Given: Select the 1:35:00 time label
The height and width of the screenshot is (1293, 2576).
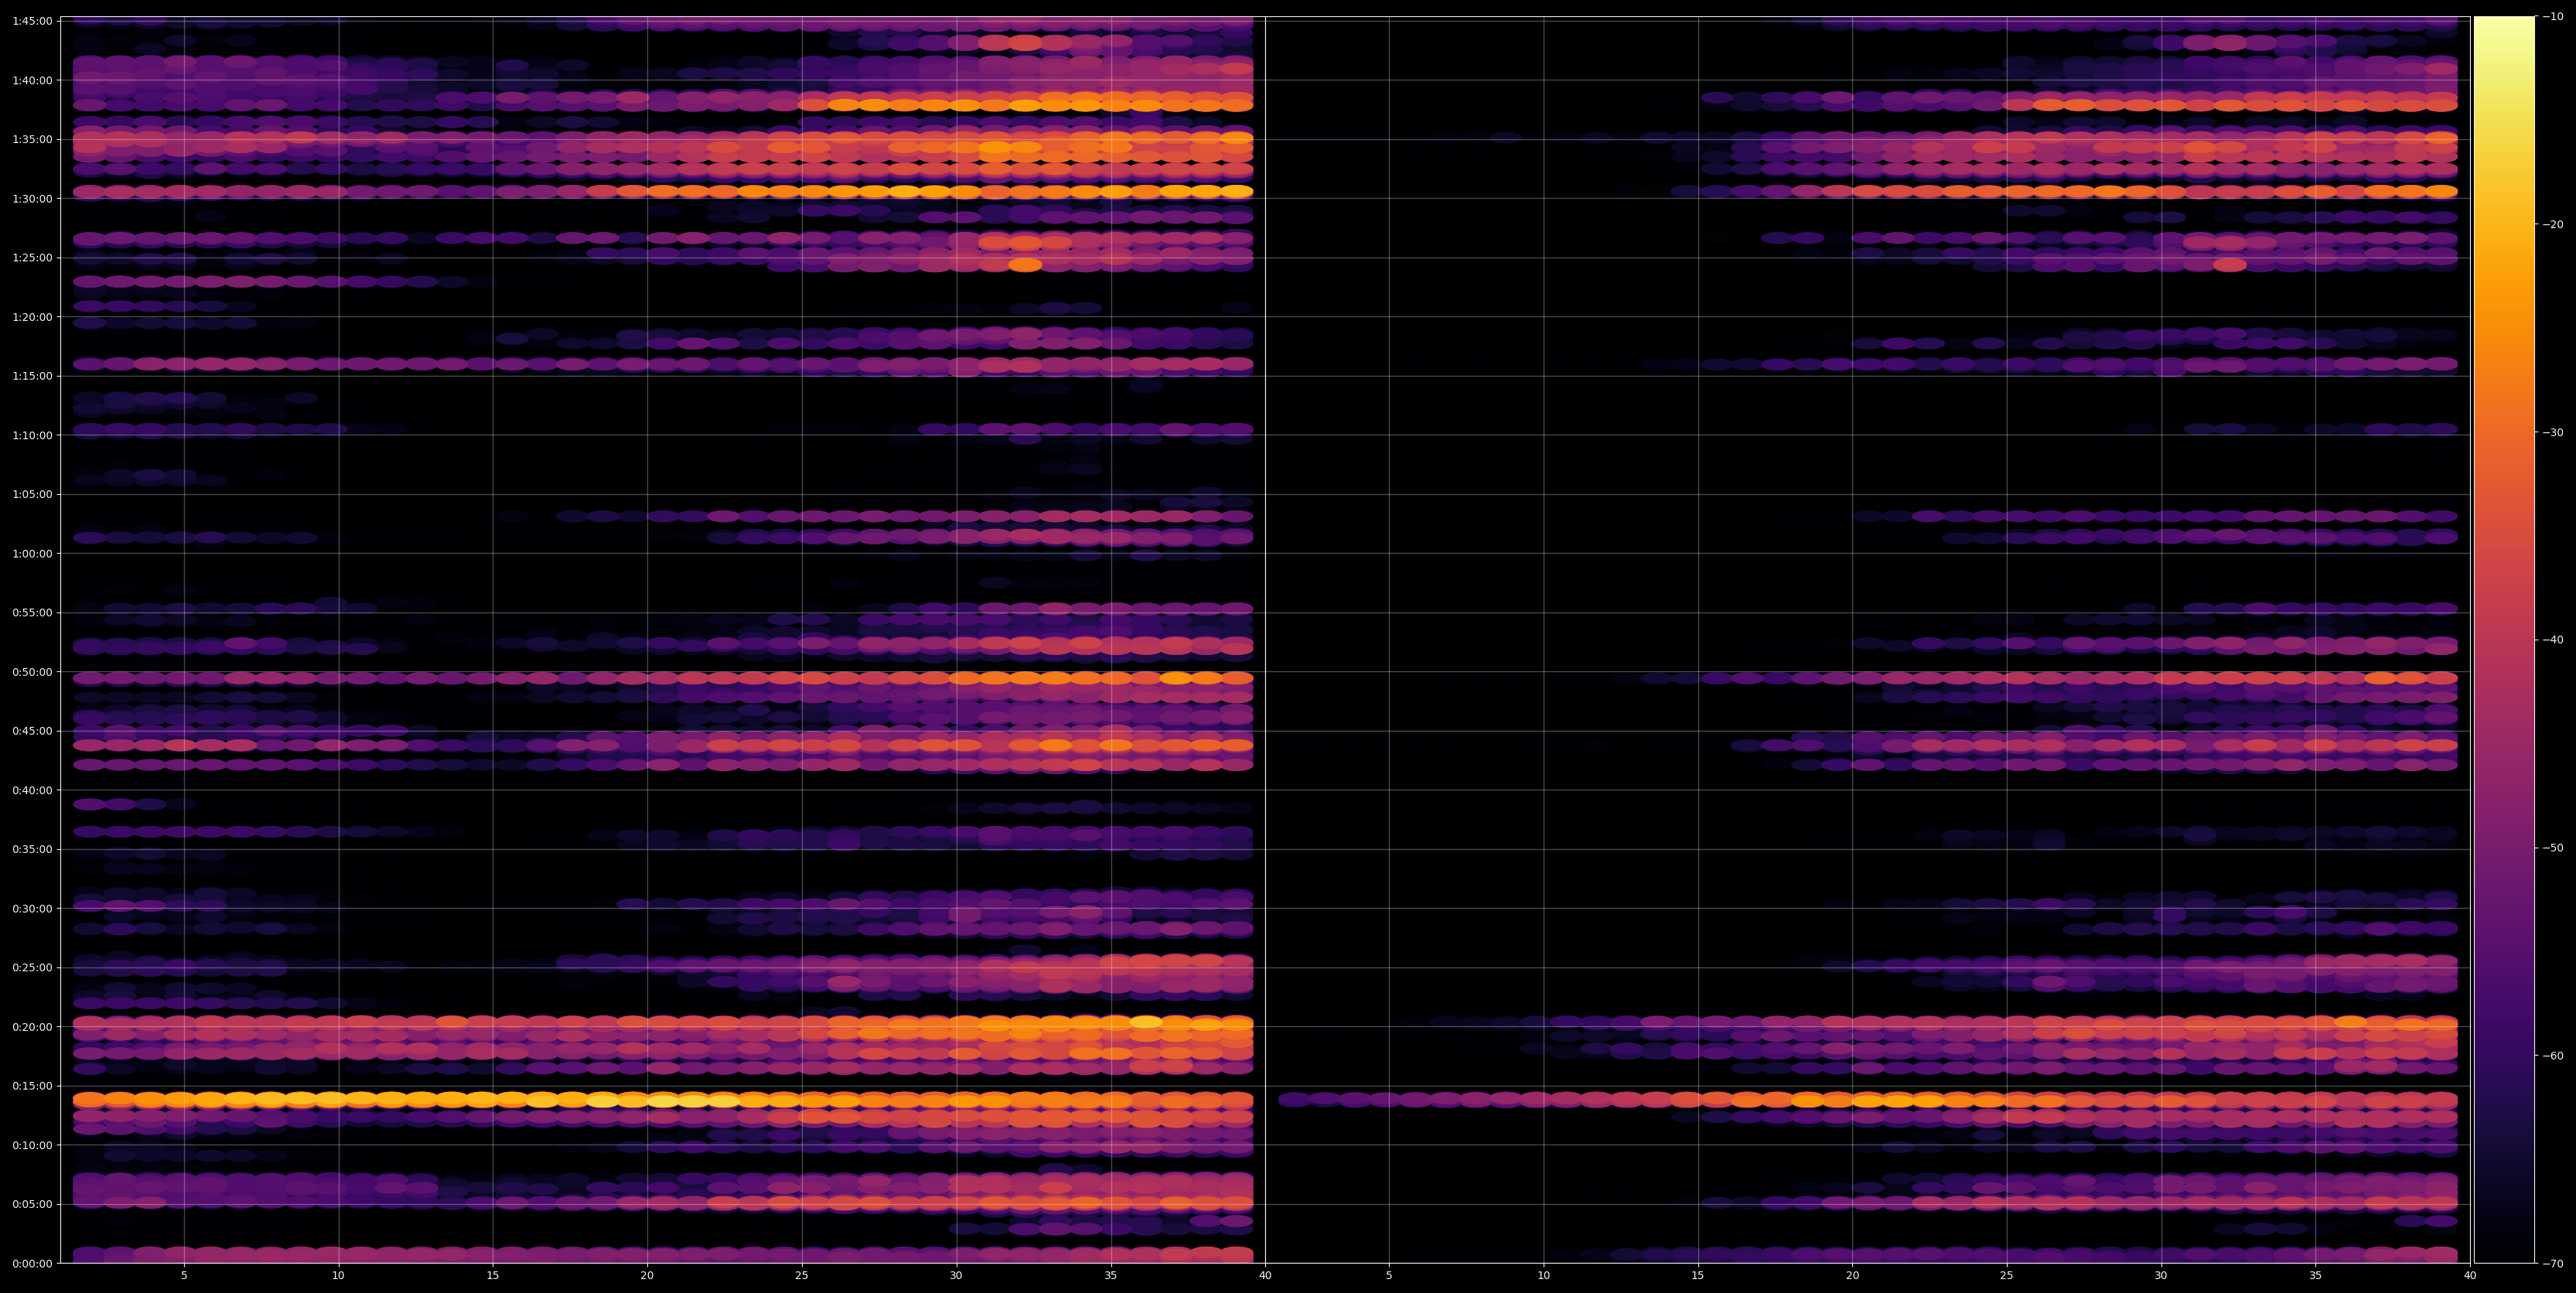Looking at the screenshot, I should (x=32, y=139).
